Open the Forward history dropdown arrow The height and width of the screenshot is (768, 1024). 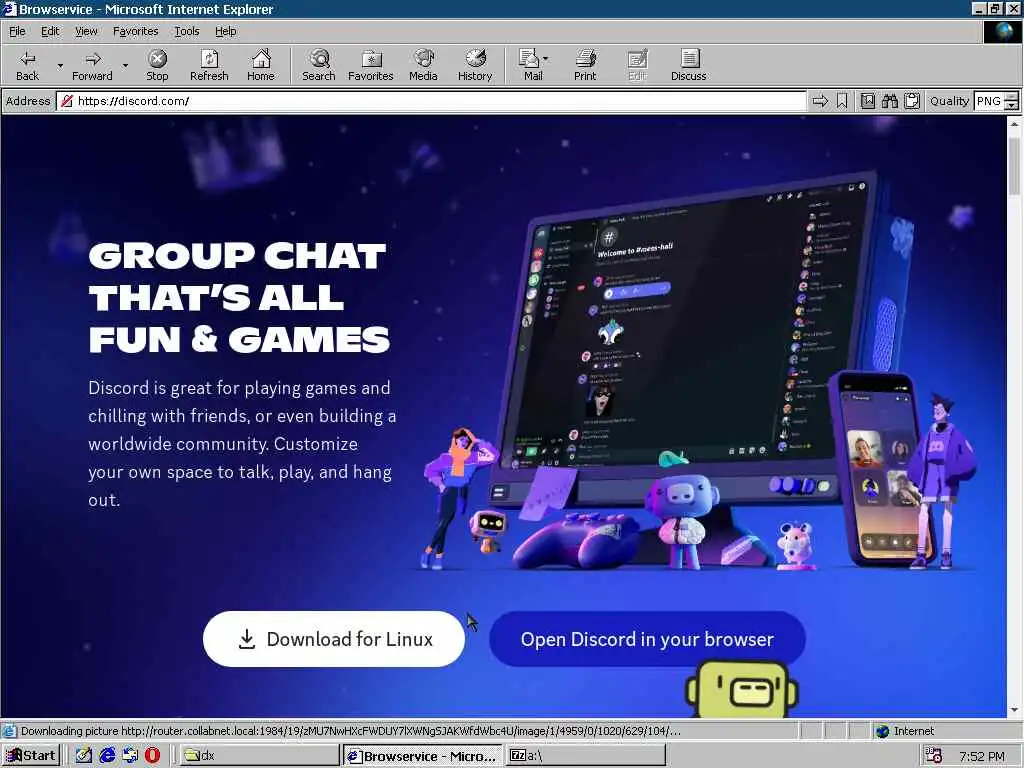coord(125,65)
